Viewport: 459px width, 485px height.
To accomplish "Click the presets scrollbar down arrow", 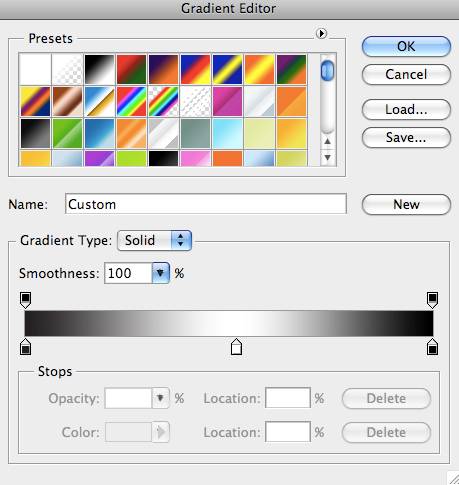I will (328, 157).
